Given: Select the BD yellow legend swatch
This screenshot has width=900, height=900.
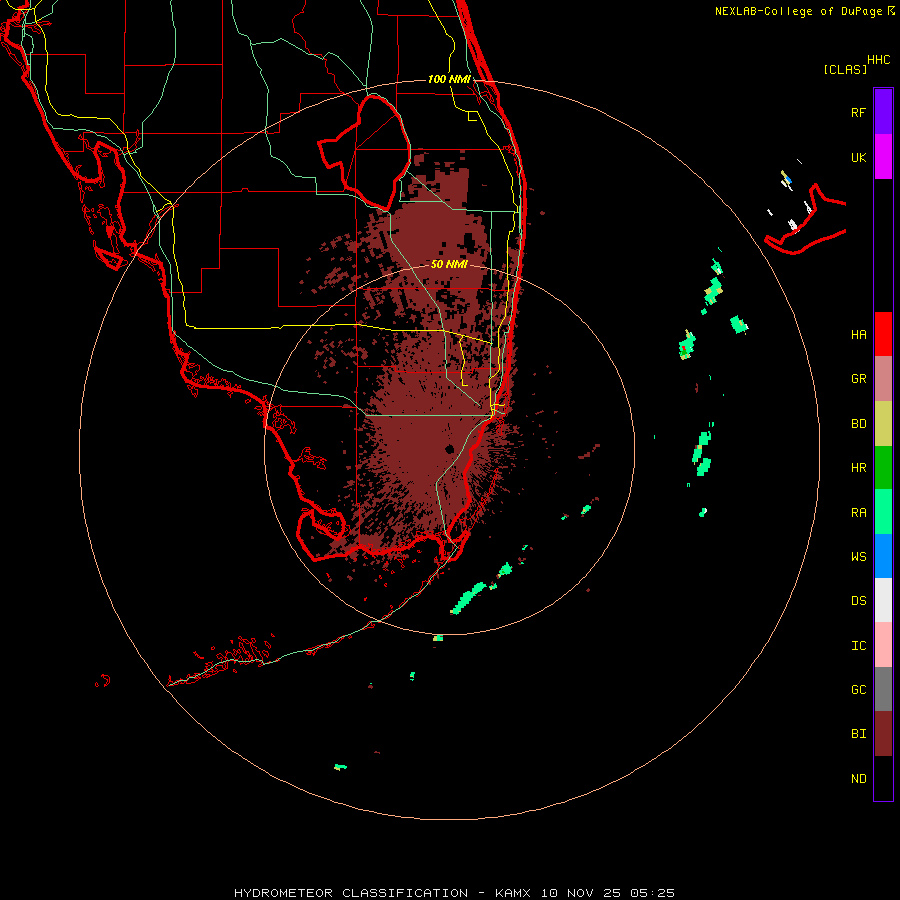Looking at the screenshot, I should tap(883, 424).
